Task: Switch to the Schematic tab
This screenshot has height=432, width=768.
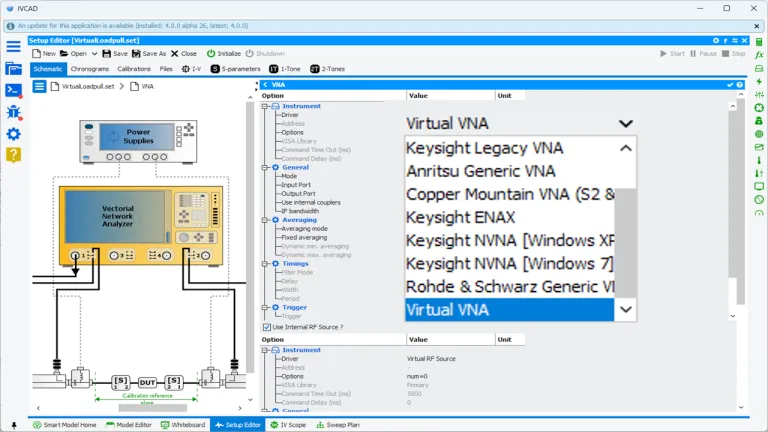Action: tap(48, 69)
